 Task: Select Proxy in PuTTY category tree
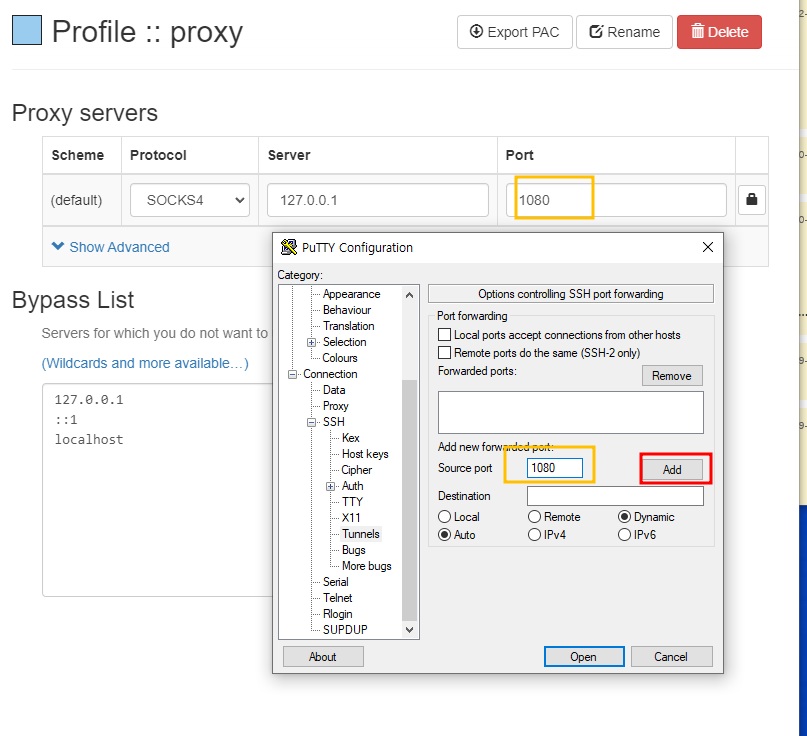coord(336,406)
